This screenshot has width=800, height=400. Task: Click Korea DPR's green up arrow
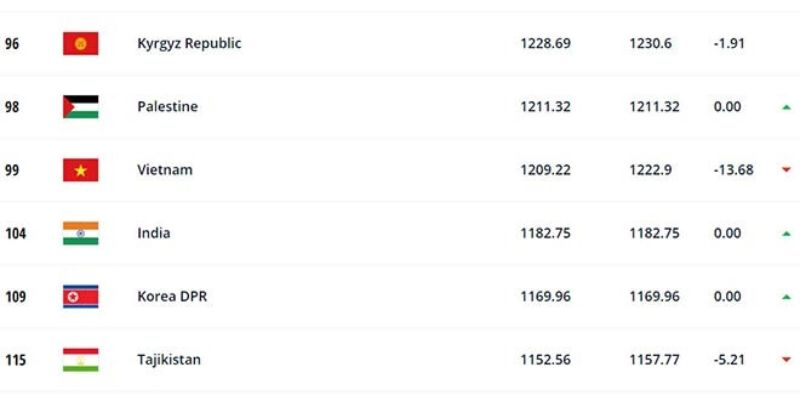(x=786, y=297)
